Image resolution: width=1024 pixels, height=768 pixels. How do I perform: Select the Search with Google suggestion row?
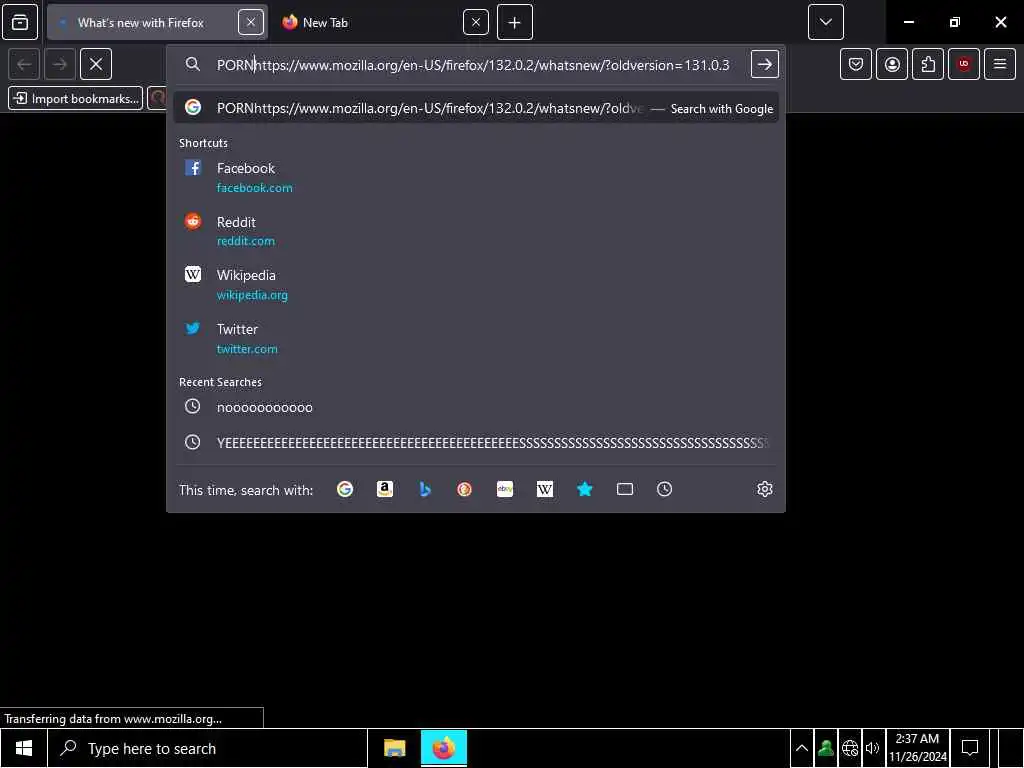[476, 108]
